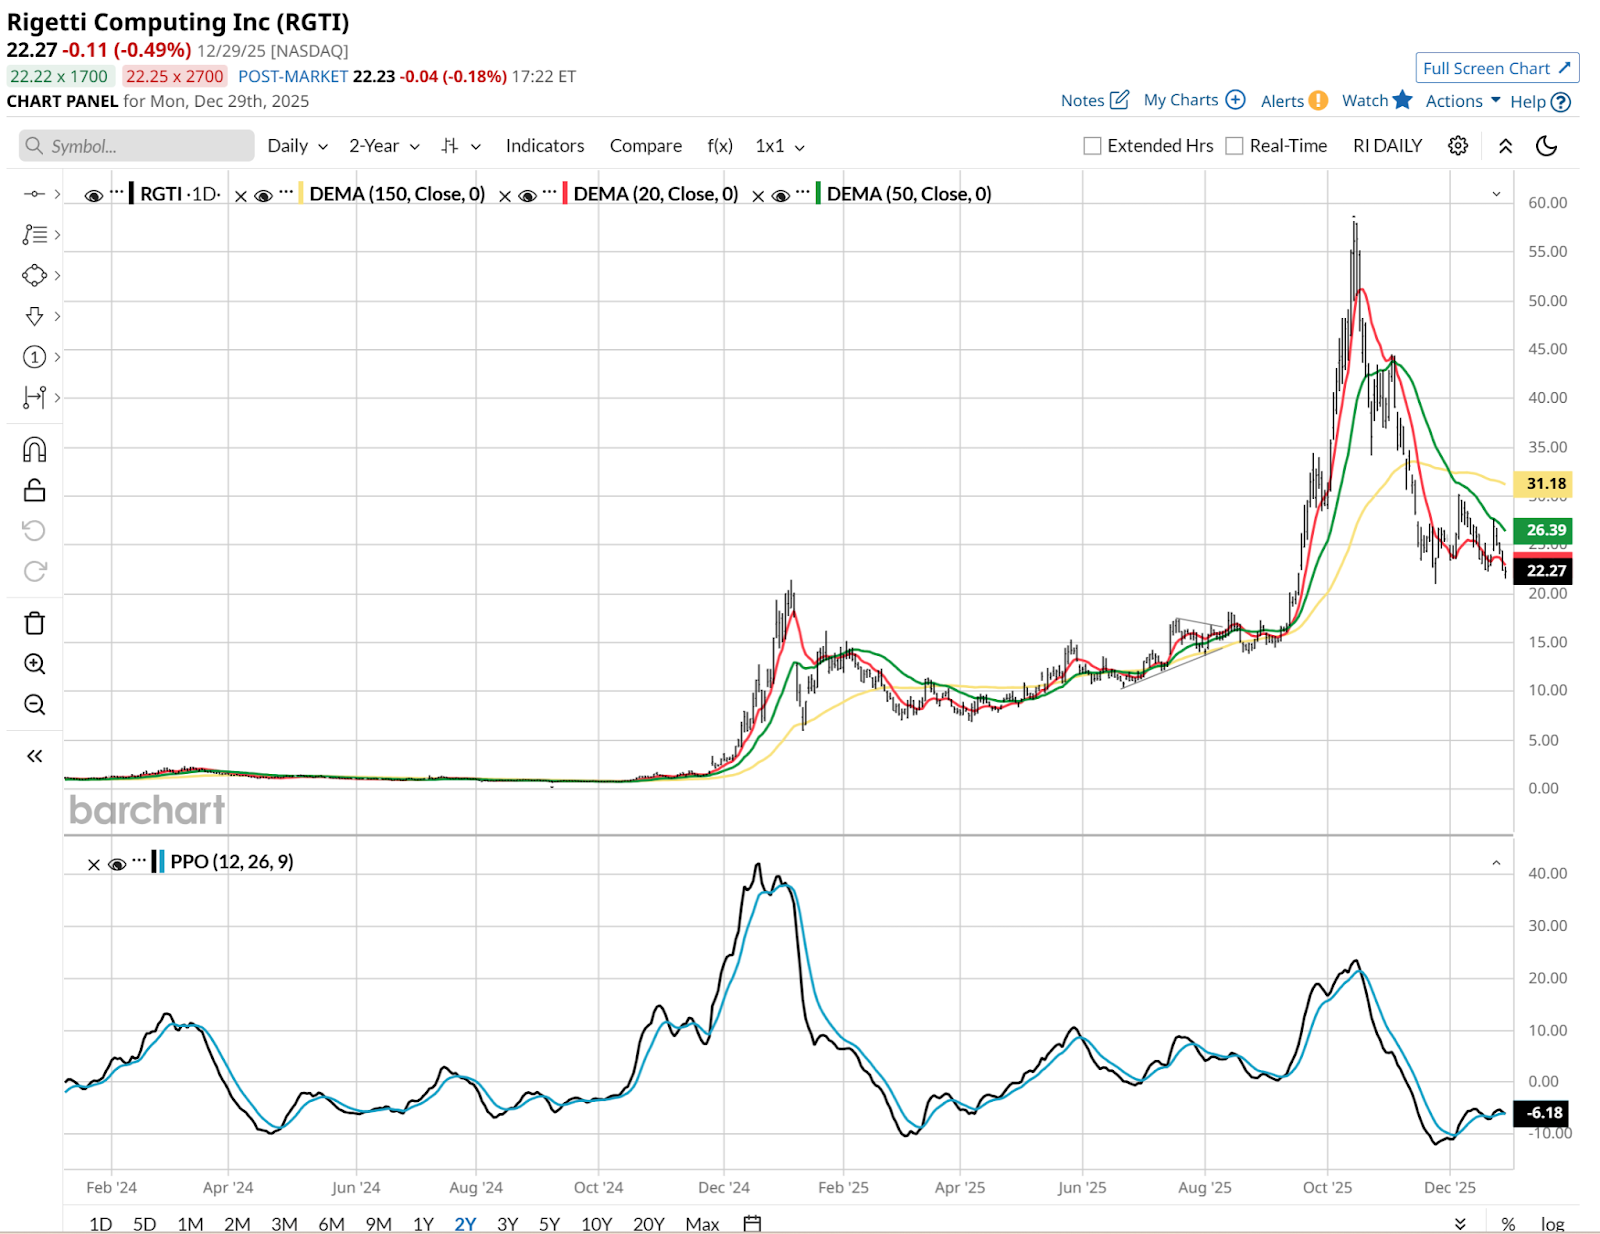
Task: Zoom in with the magnifier plus icon
Action: pyautogui.click(x=34, y=664)
